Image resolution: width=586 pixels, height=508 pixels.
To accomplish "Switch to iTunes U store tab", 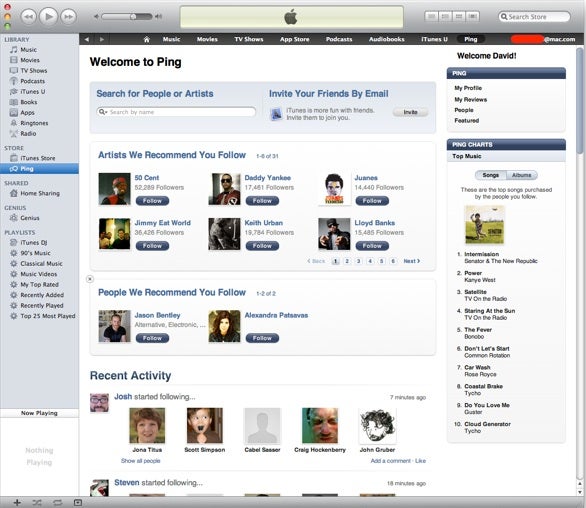I will [434, 39].
